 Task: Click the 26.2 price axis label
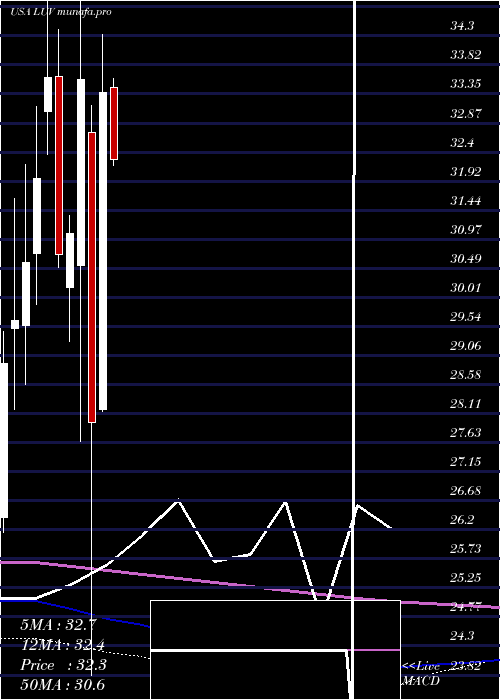pos(462,520)
